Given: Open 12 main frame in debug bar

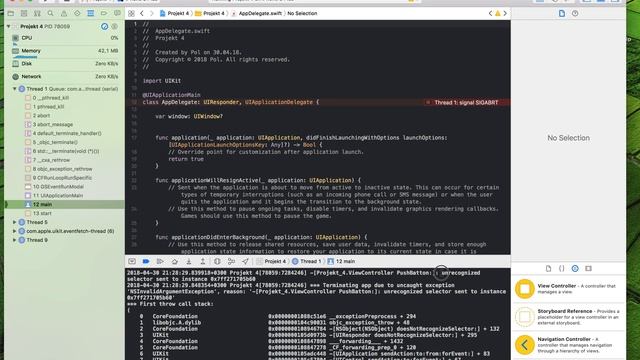Looking at the screenshot, I should pyautogui.click(x=341, y=261).
